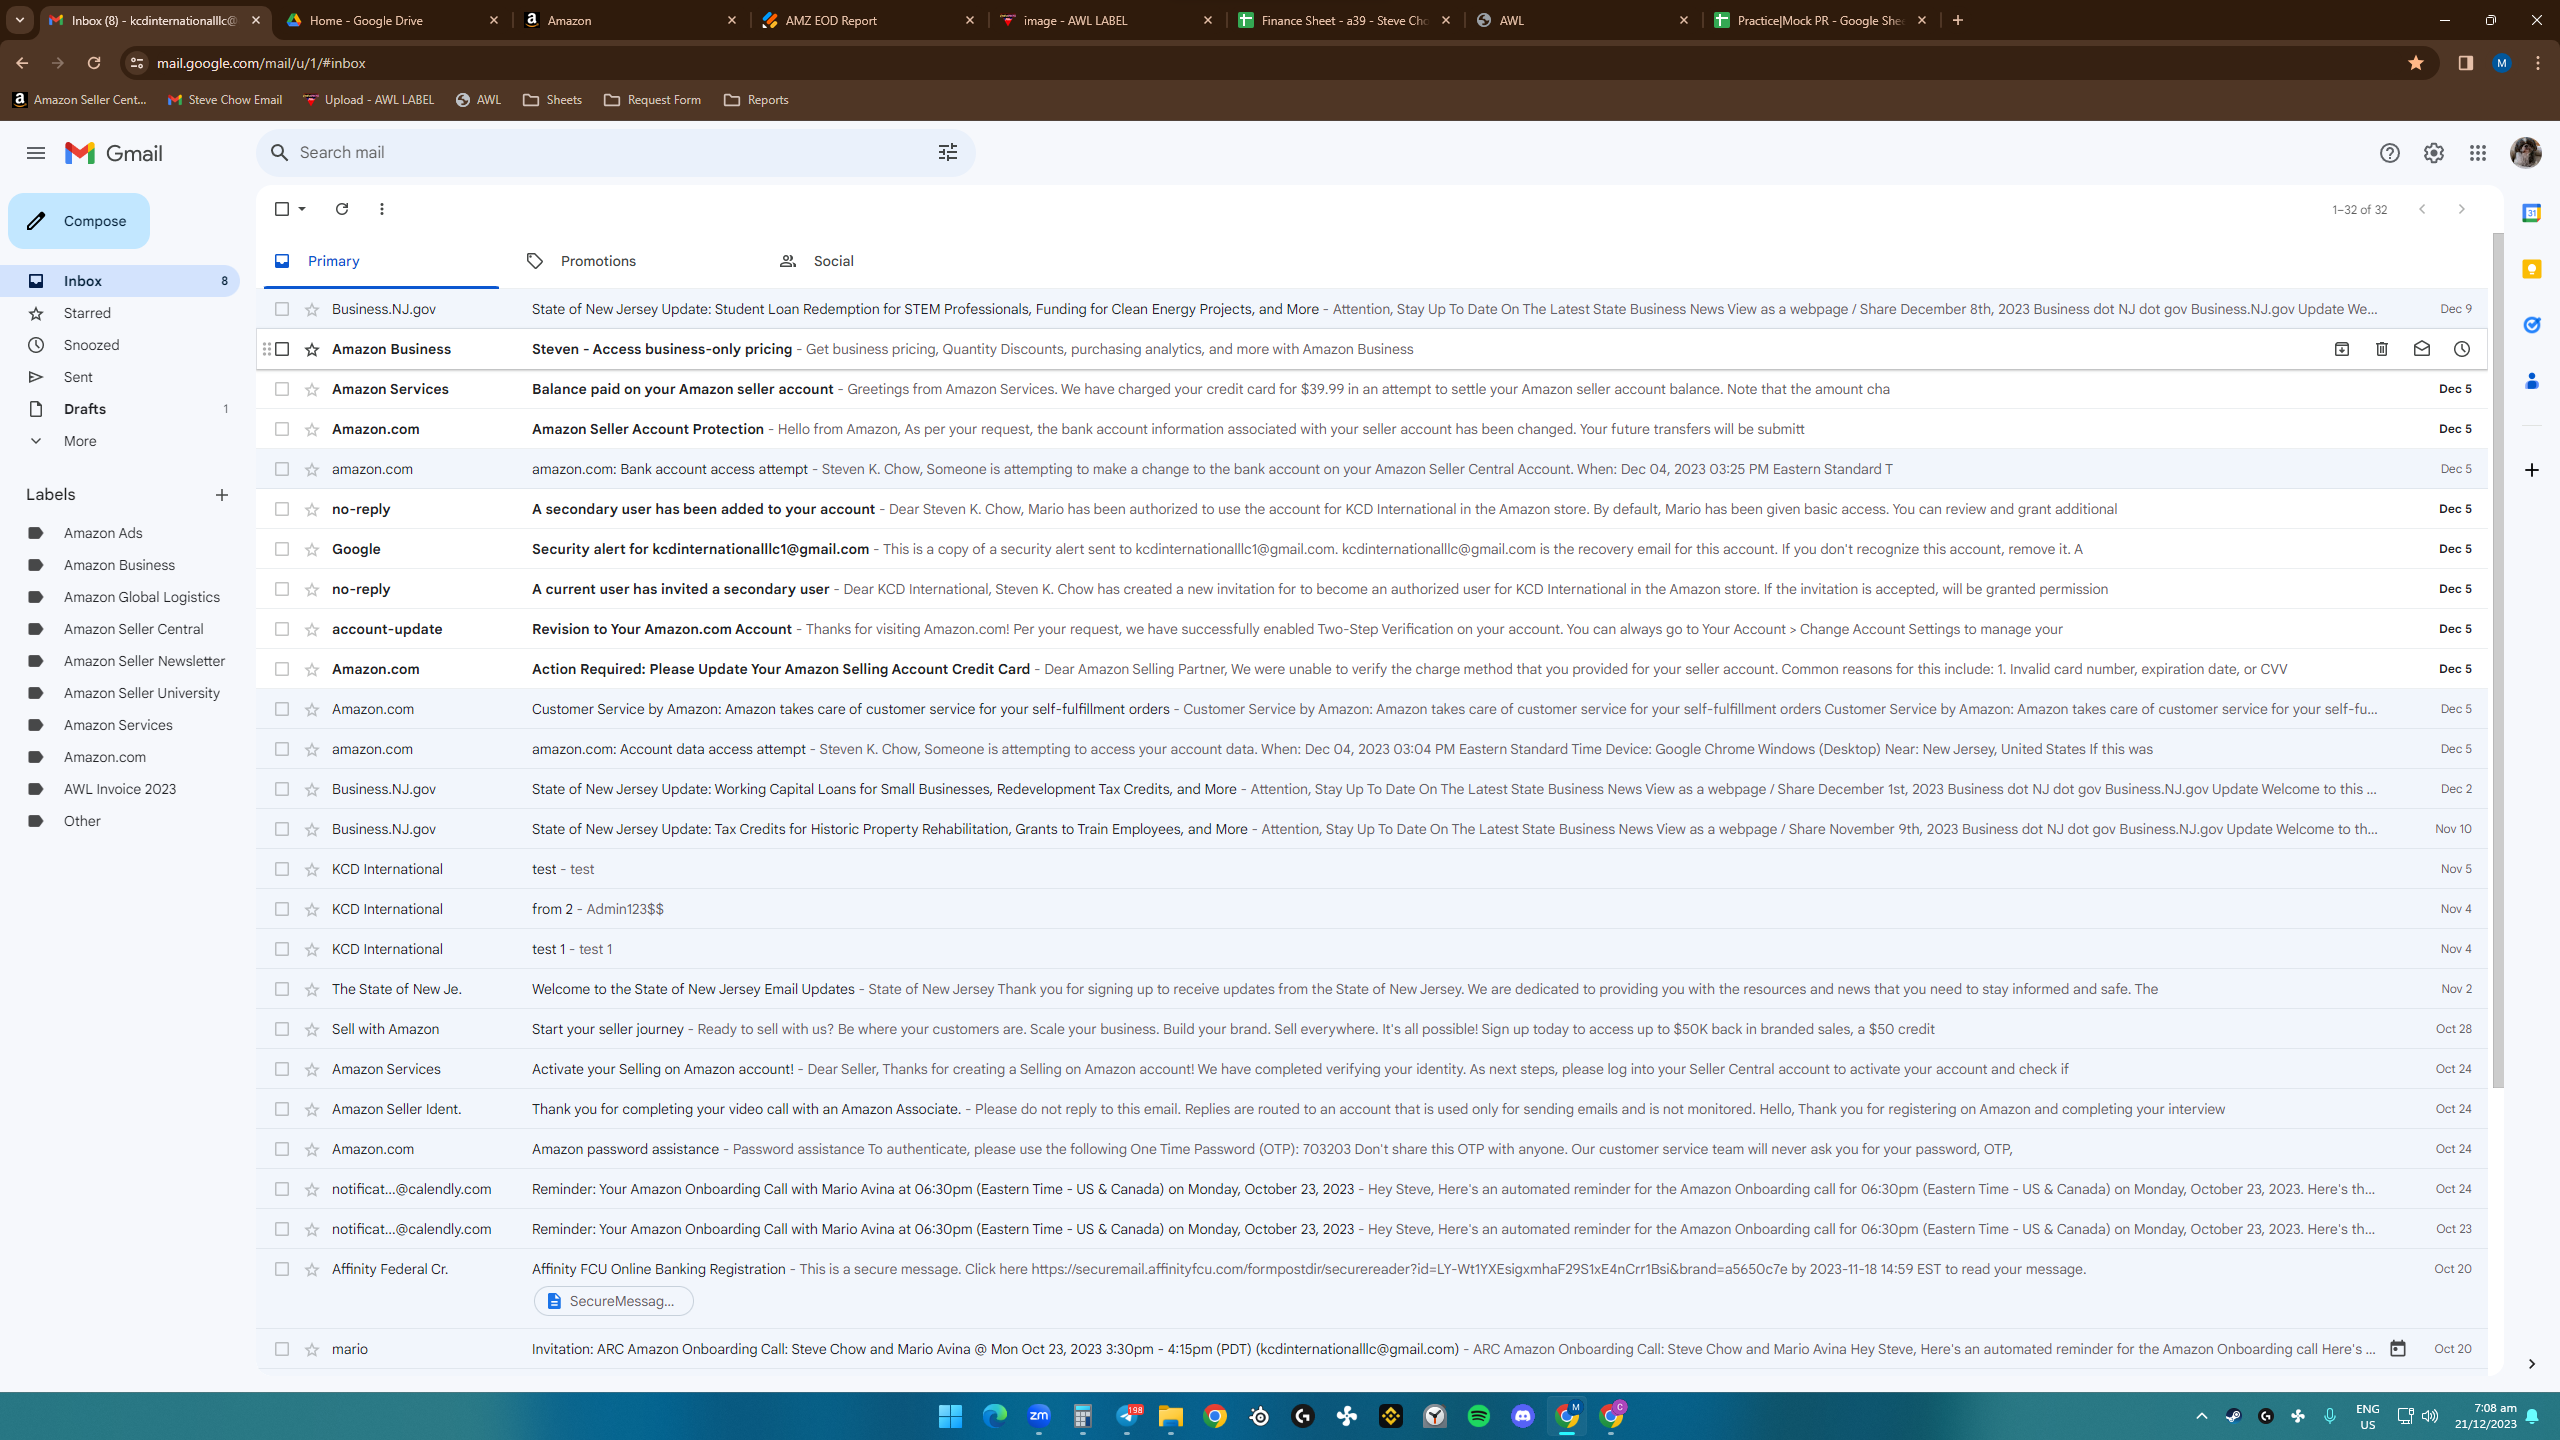Check the KCD International 'from 2' email

282,909
